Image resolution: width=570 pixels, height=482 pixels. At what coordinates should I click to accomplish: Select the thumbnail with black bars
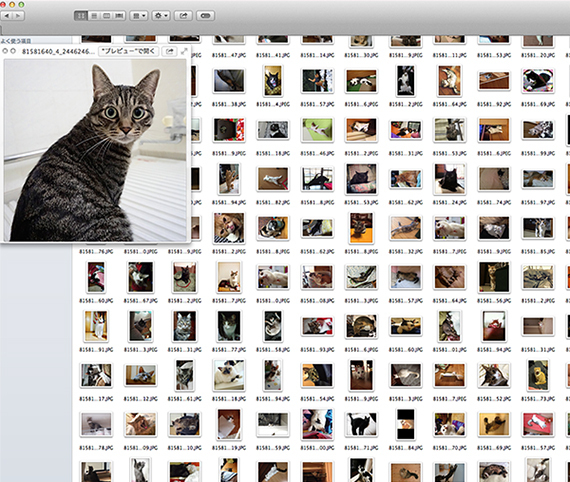405,424
